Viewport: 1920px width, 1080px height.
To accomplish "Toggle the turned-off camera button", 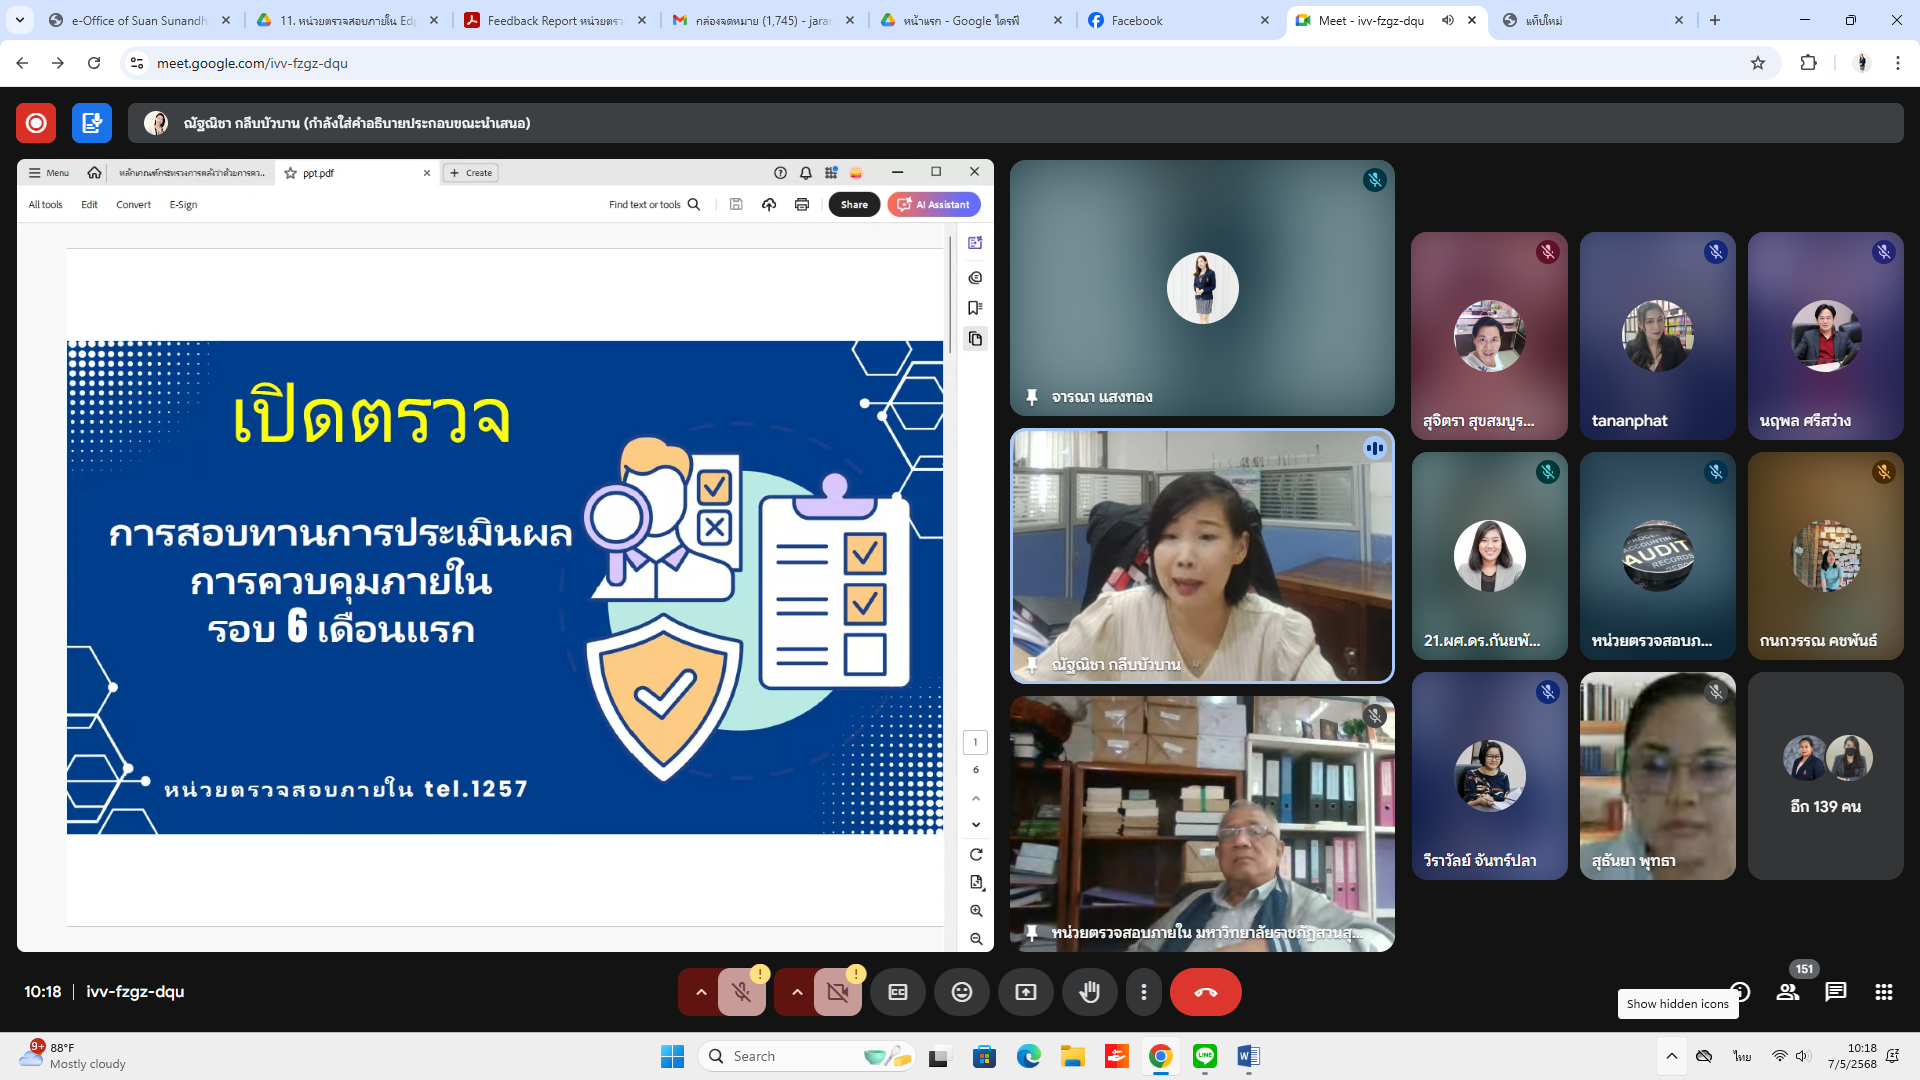I will point(837,992).
